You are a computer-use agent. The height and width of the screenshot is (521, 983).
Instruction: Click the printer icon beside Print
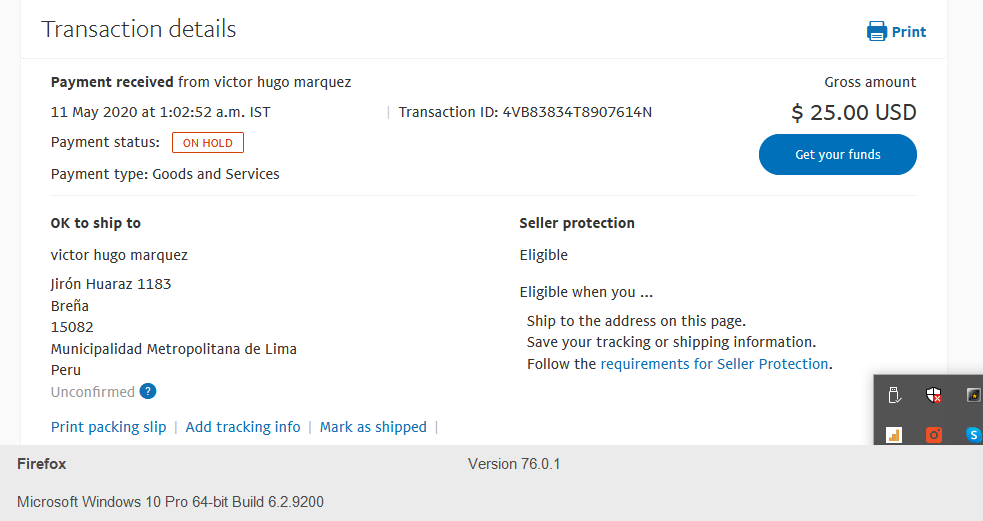[x=876, y=31]
